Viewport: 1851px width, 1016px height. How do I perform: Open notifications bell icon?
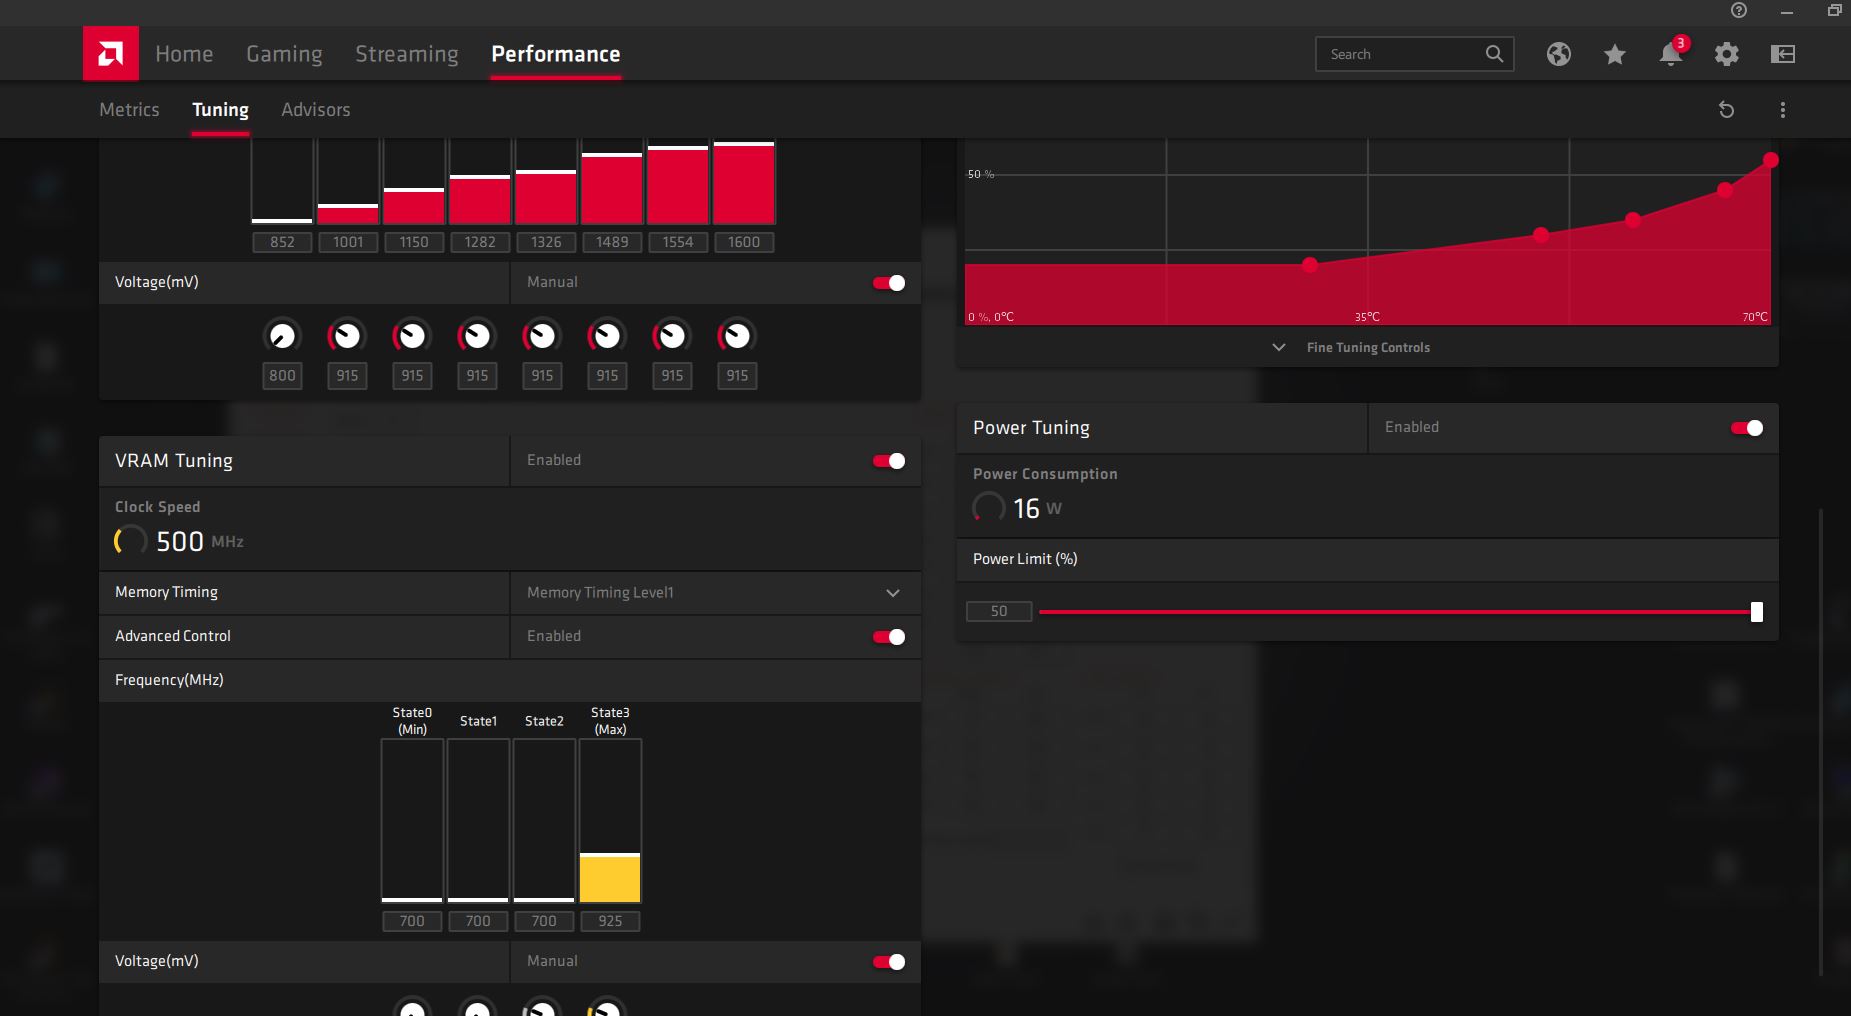click(1670, 54)
